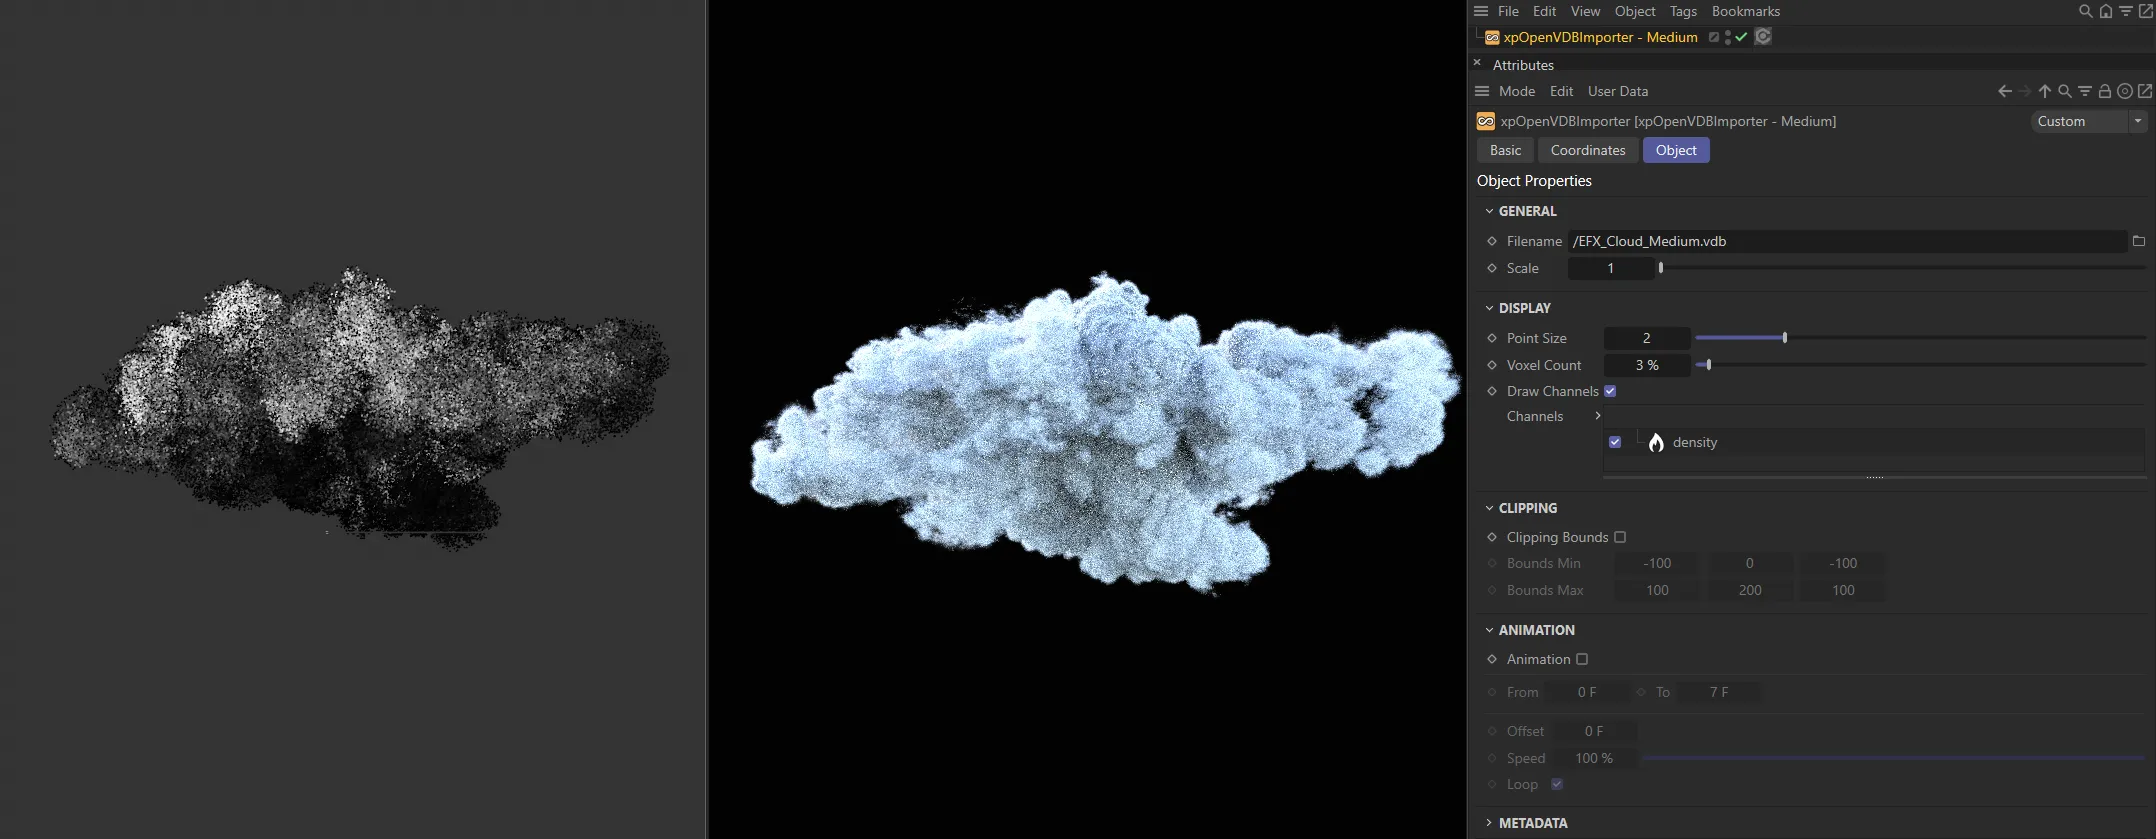Click the Scale slider handle
Screen dimensions: 2156x839
tap(1661, 268)
